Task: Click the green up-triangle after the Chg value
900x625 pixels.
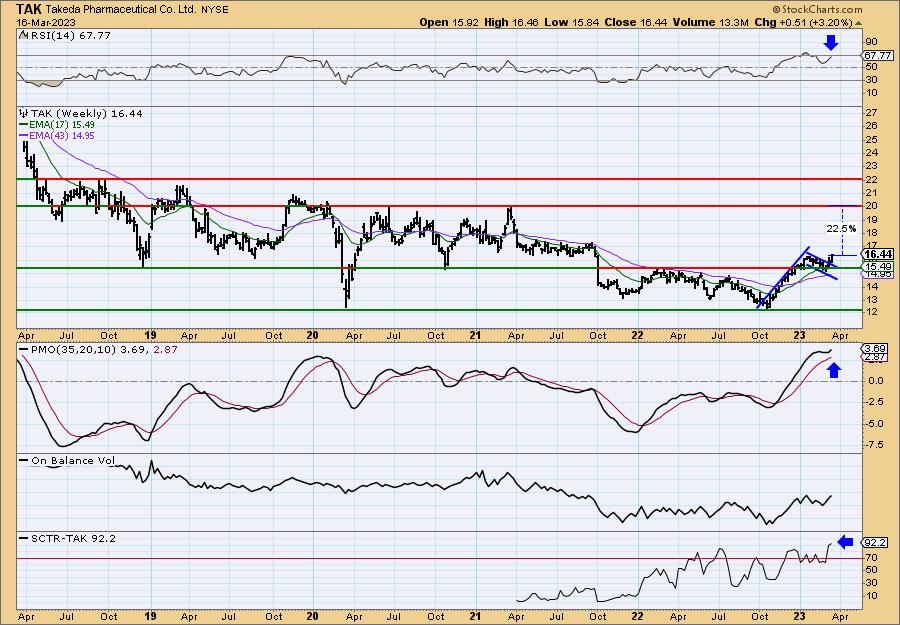Action: (859, 23)
